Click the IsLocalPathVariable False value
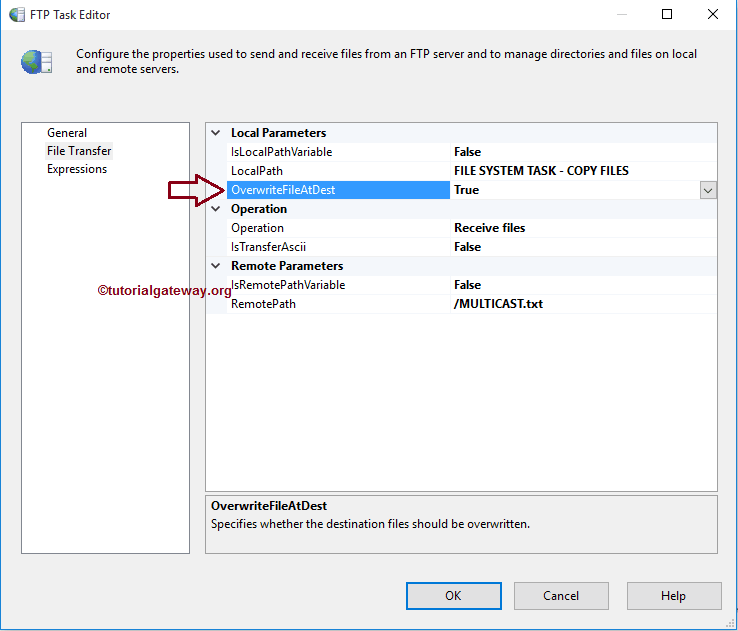Image resolution: width=738 pixels, height=631 pixels. 467,152
